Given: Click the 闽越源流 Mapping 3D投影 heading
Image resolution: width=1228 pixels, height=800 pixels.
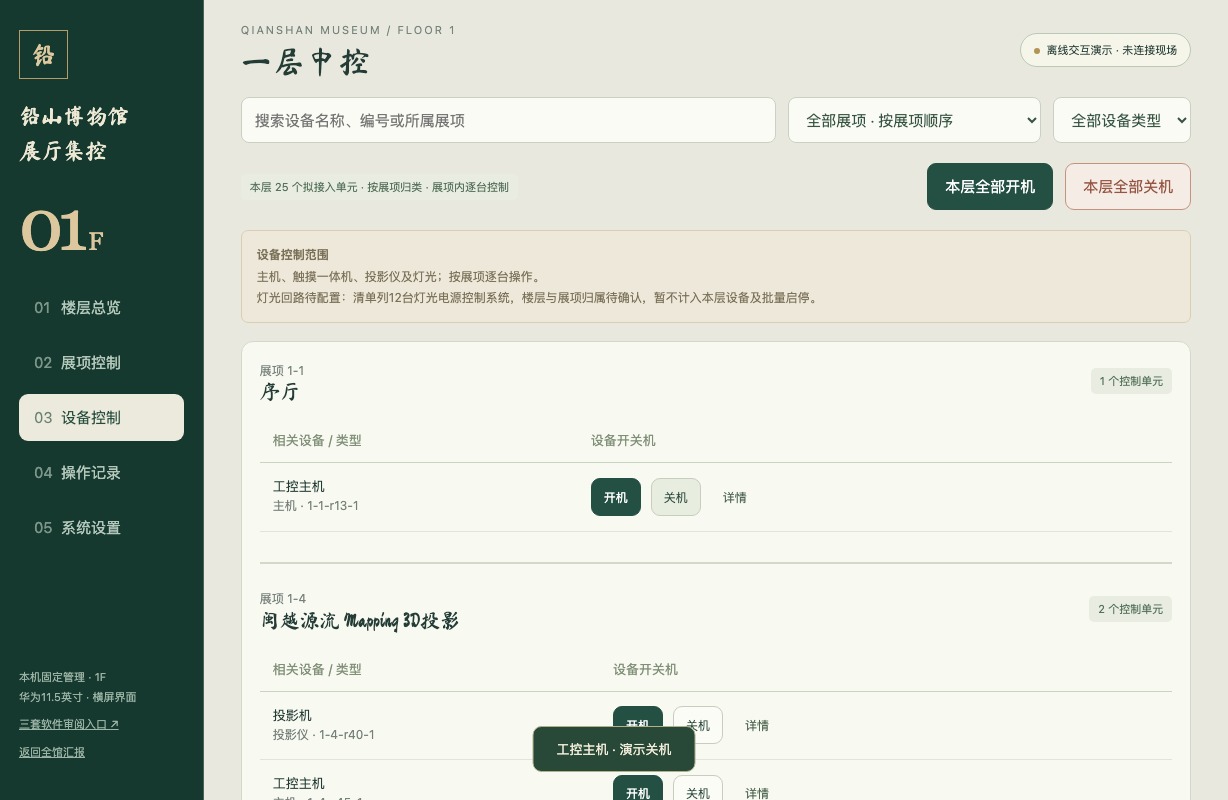Looking at the screenshot, I should click(360, 621).
